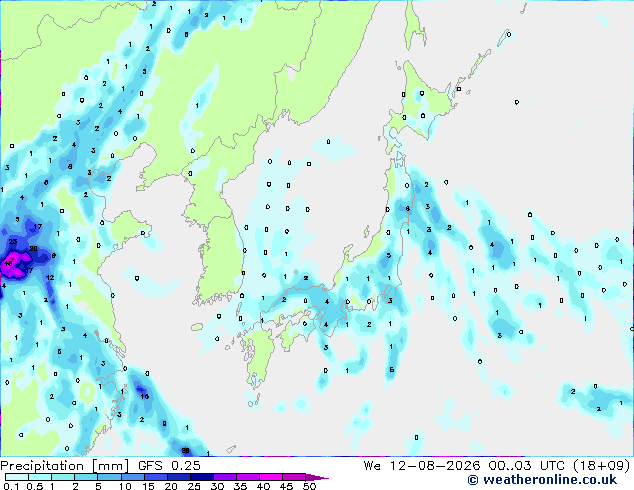Click the legend label "15"
Viewport: 634px width, 490px height.
[148, 486]
